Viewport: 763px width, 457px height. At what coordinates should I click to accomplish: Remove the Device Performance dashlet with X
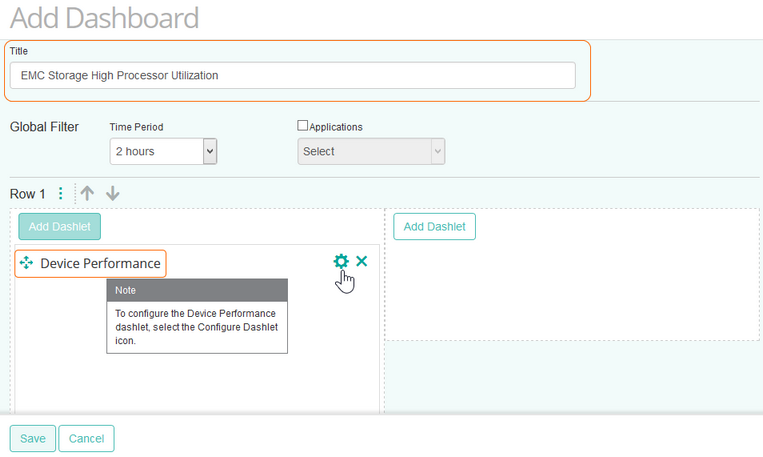tap(362, 262)
